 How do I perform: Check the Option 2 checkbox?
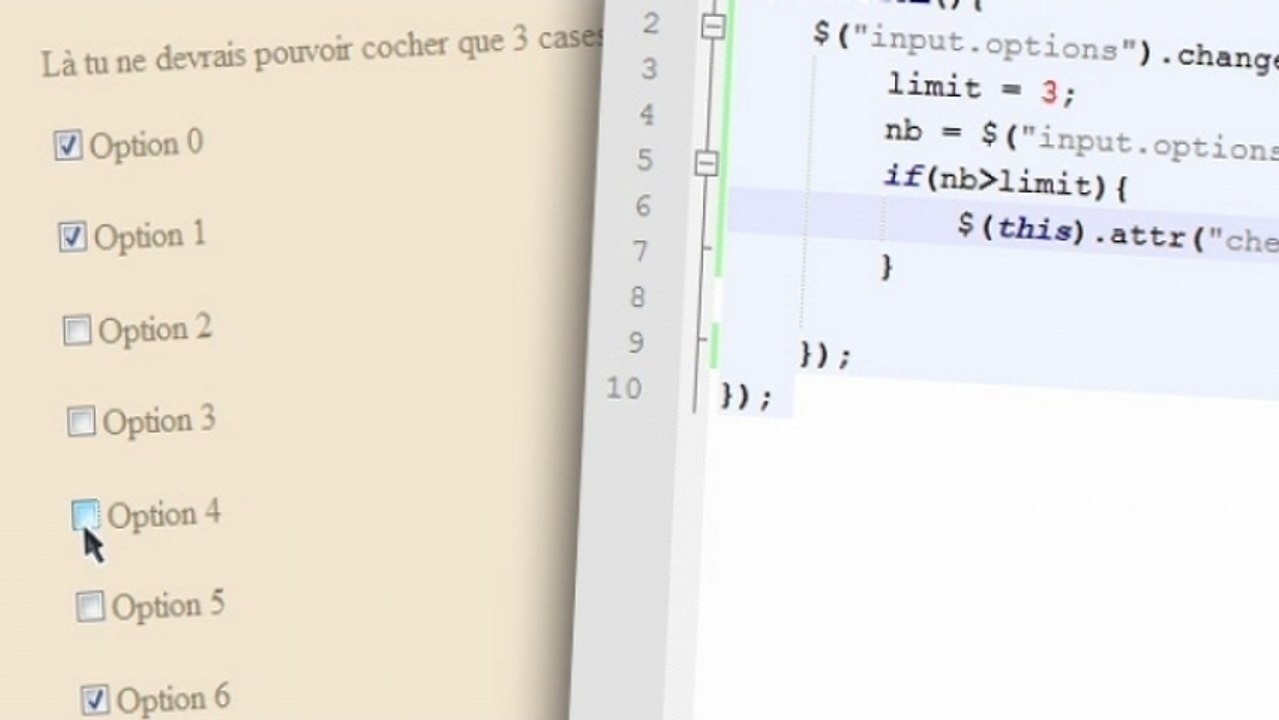pyautogui.click(x=77, y=331)
